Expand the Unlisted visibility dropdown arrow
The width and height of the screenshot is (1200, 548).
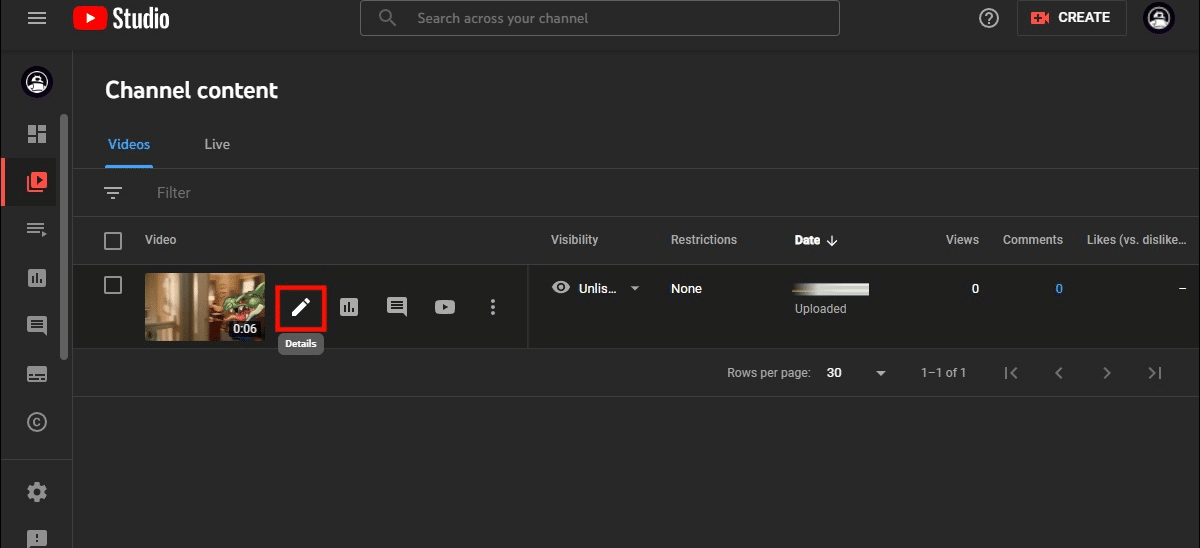pos(634,288)
